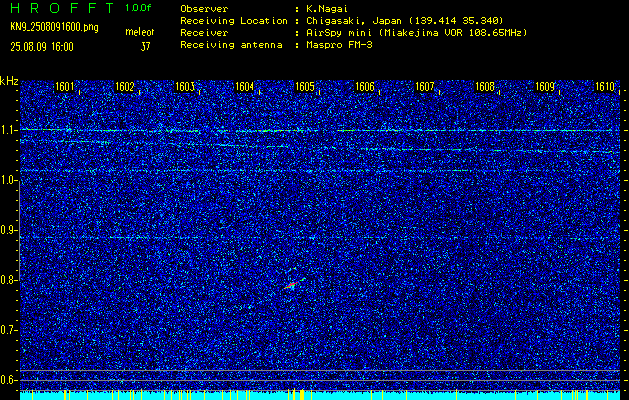The image size is (629, 400).
Task: Click the Receiving Location label
Action: coord(234,21)
